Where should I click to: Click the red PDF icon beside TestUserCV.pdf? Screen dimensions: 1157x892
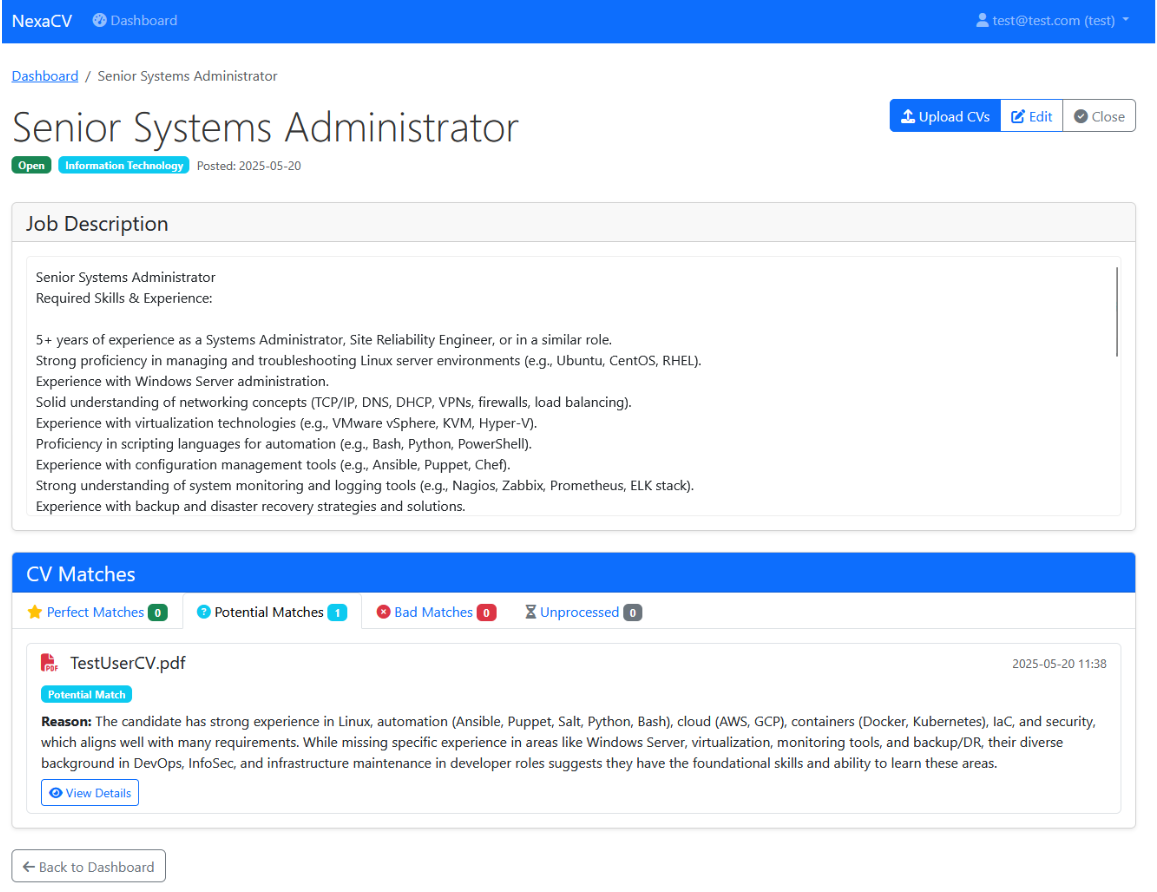click(49, 662)
